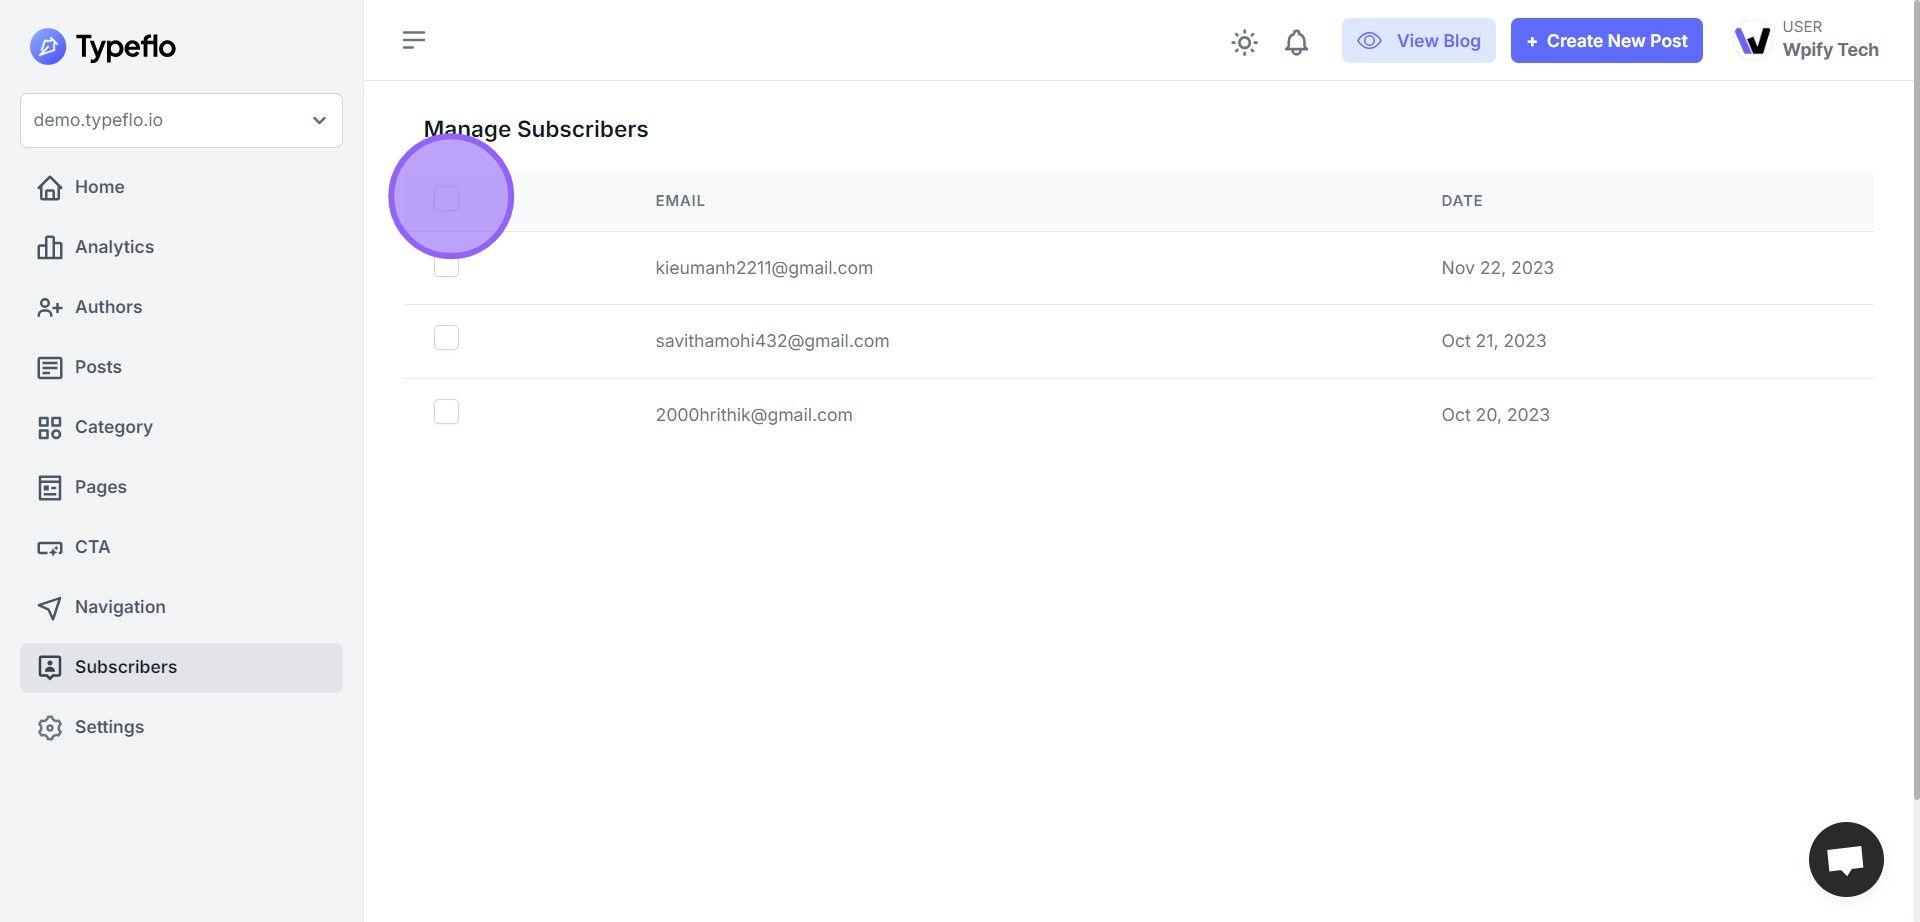The height and width of the screenshot is (922, 1920).
Task: Click the page vertical scrollbar
Action: click(1913, 400)
